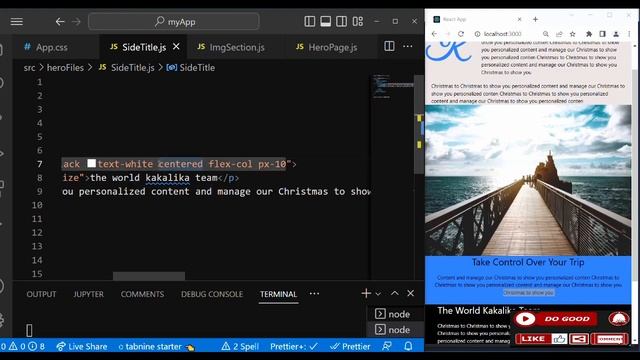The height and width of the screenshot is (360, 640).
Task: Click the red LIKE overlay button
Action: [x=541, y=339]
